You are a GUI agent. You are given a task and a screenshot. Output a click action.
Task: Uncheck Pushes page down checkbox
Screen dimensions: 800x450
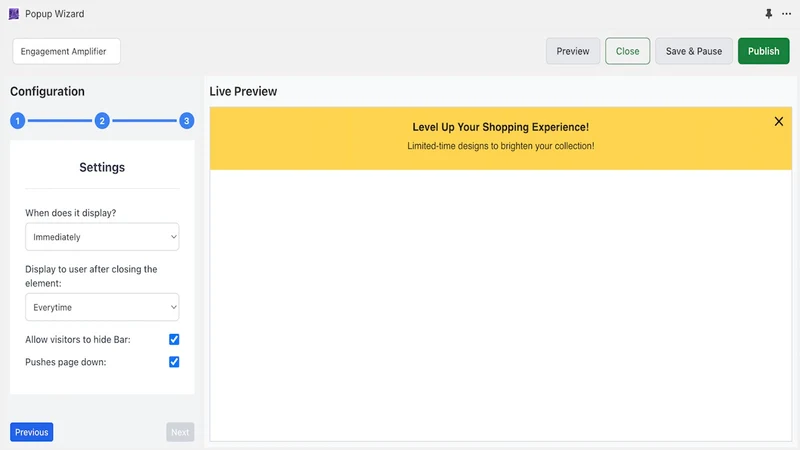174,362
